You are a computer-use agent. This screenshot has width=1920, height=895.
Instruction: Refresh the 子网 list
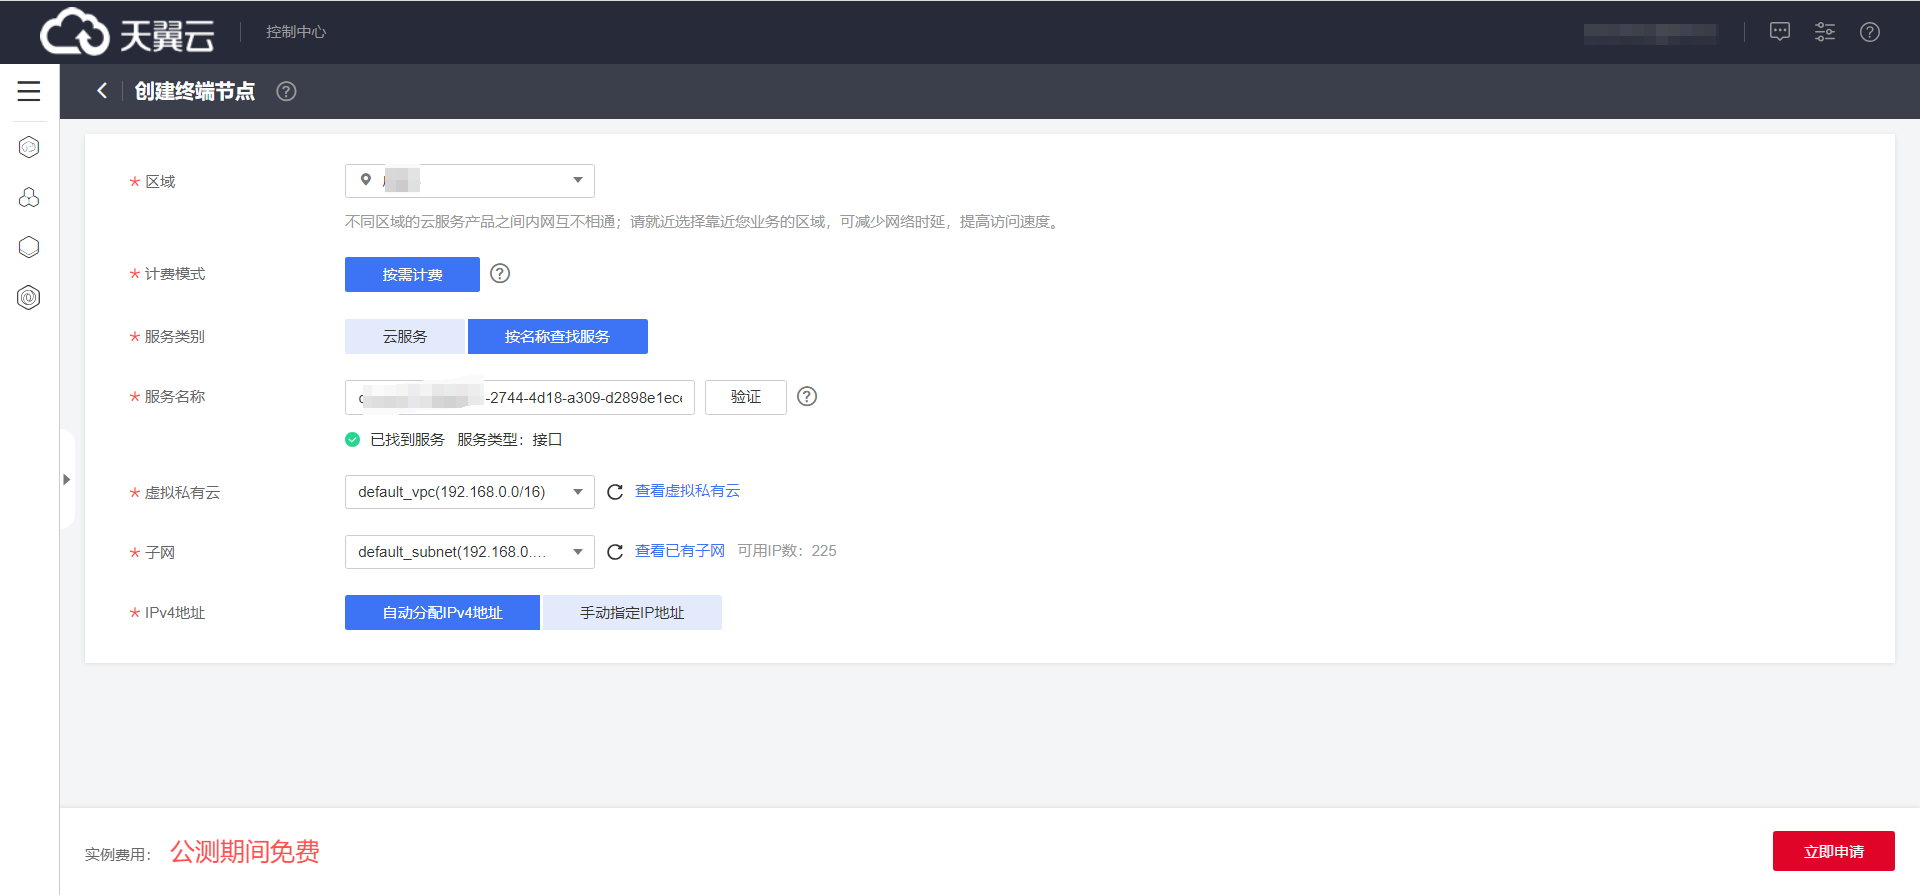tap(615, 552)
